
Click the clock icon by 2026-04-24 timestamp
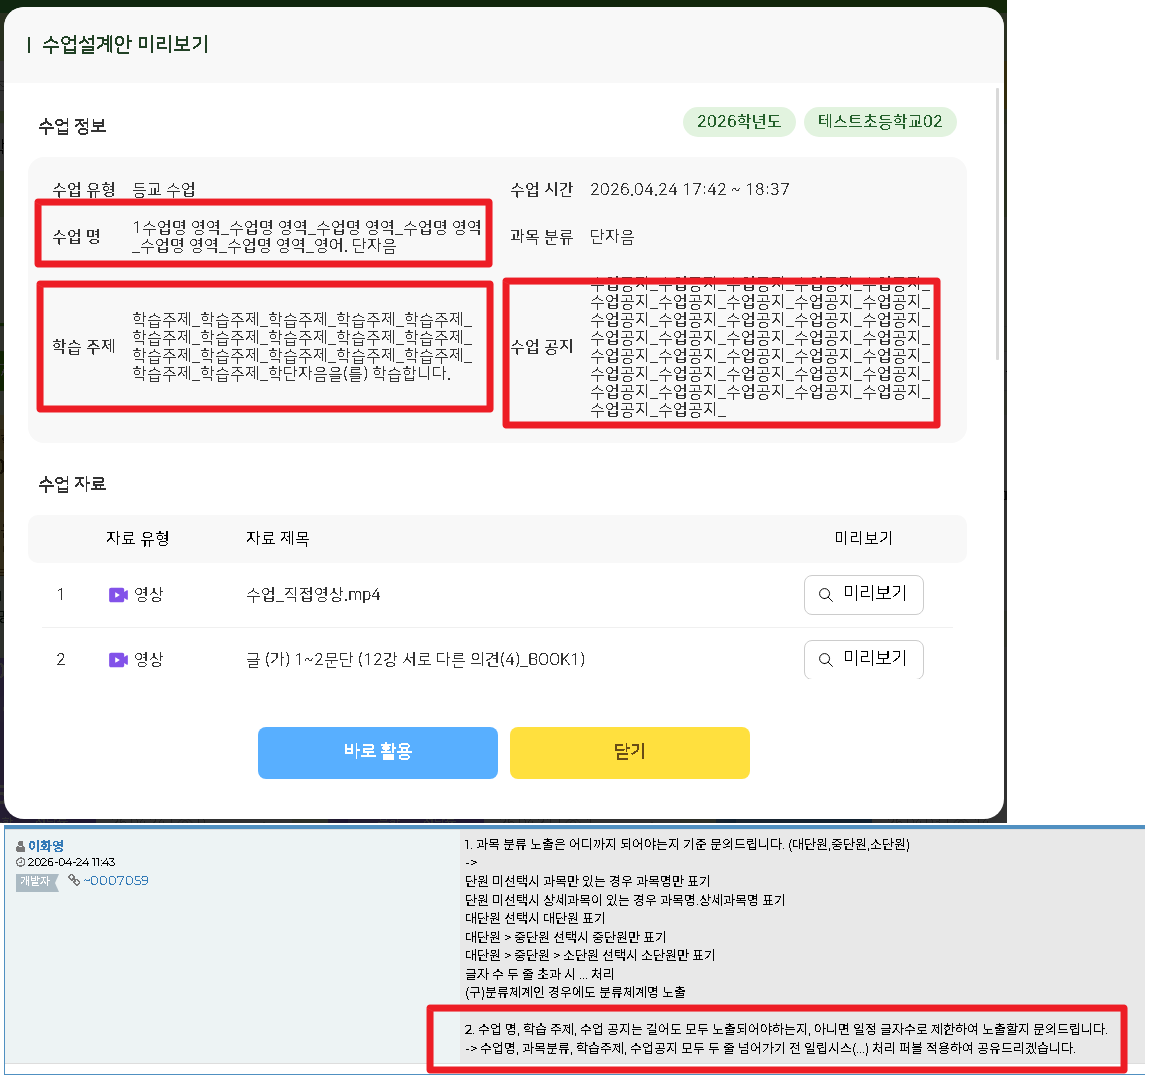[21, 862]
